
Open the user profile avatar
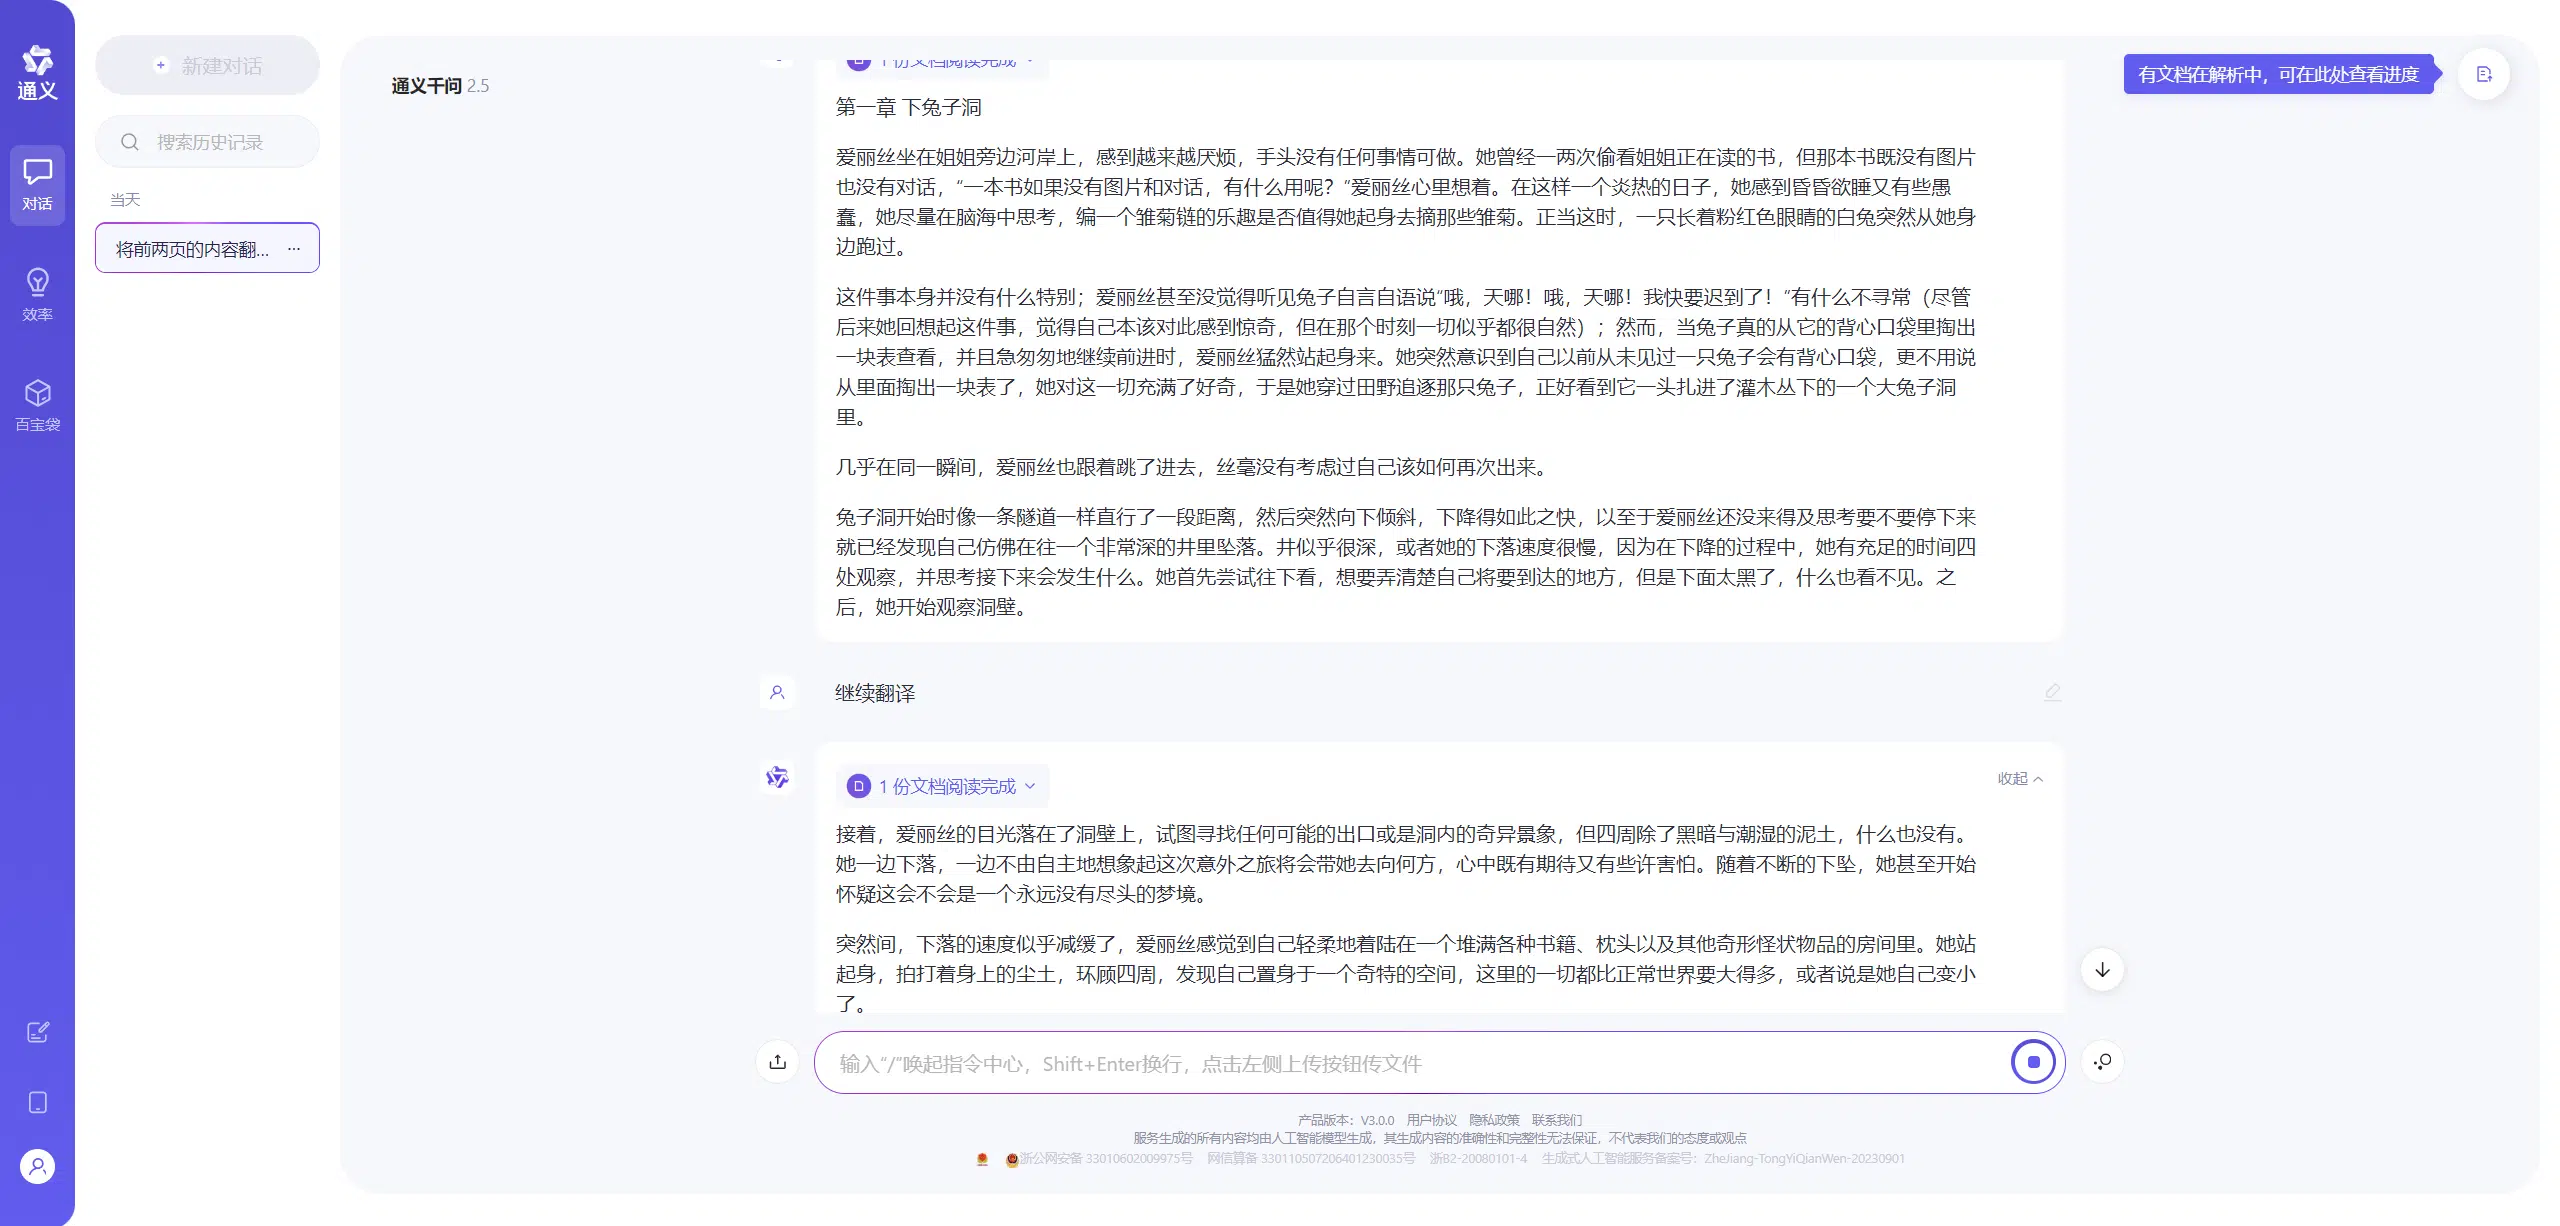click(x=37, y=1166)
